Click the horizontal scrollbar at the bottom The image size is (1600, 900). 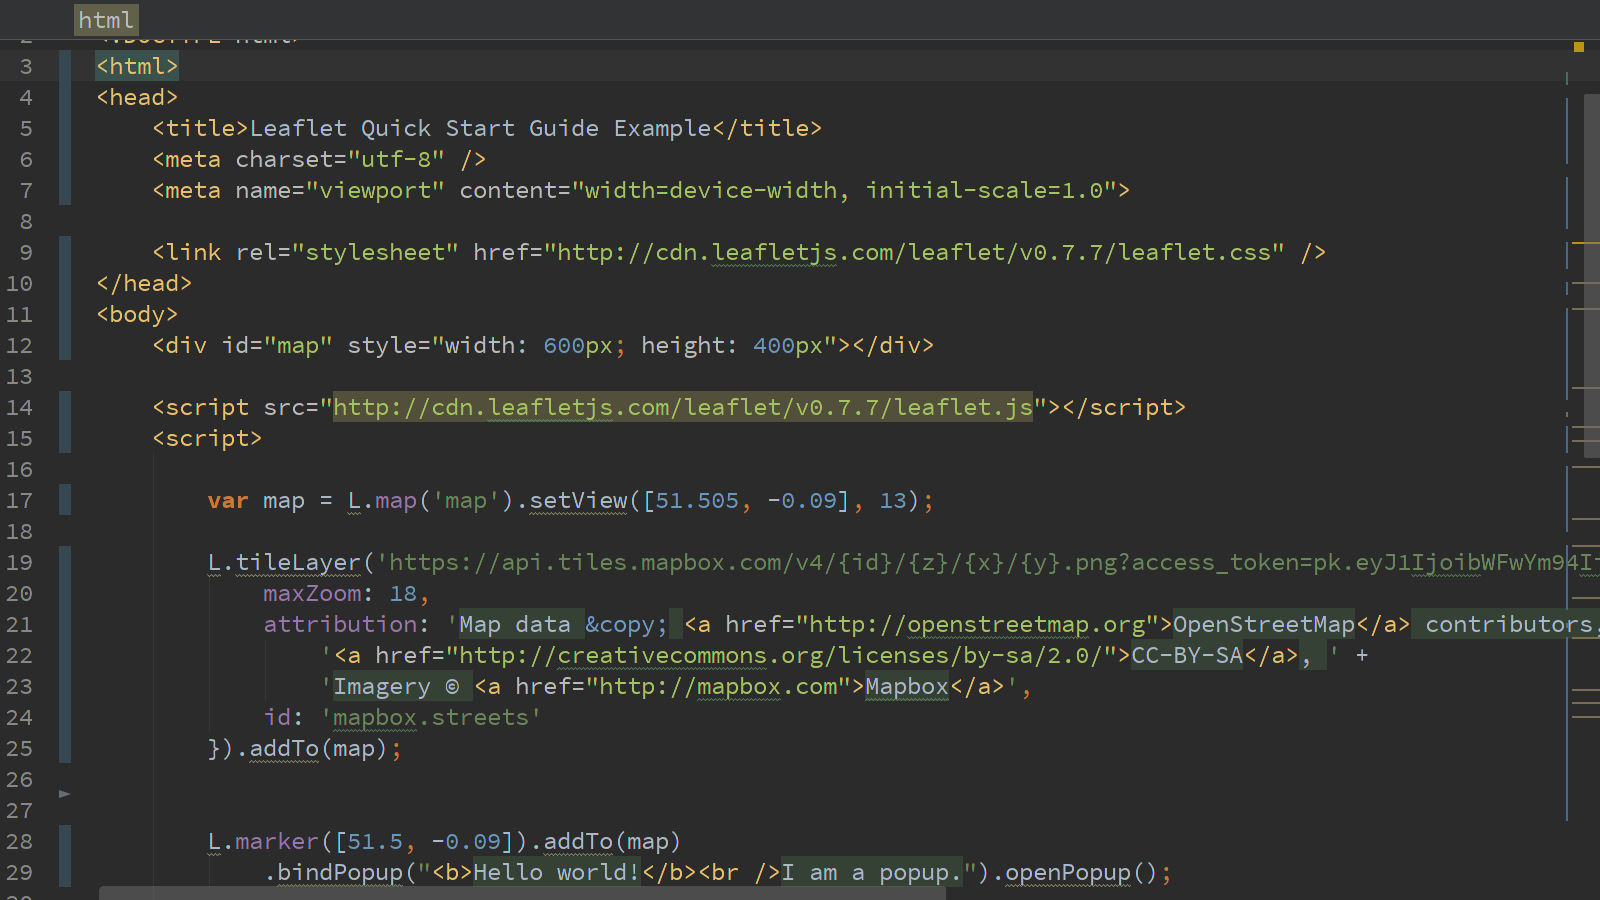coord(522,893)
